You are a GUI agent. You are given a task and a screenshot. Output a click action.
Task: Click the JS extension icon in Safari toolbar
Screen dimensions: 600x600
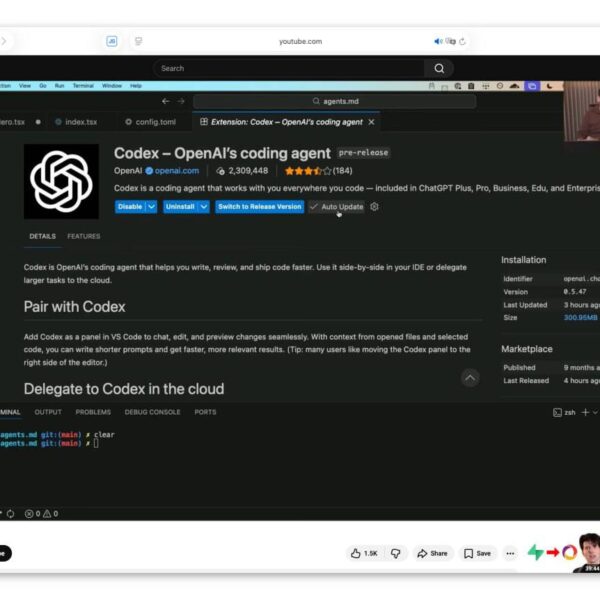click(x=112, y=41)
